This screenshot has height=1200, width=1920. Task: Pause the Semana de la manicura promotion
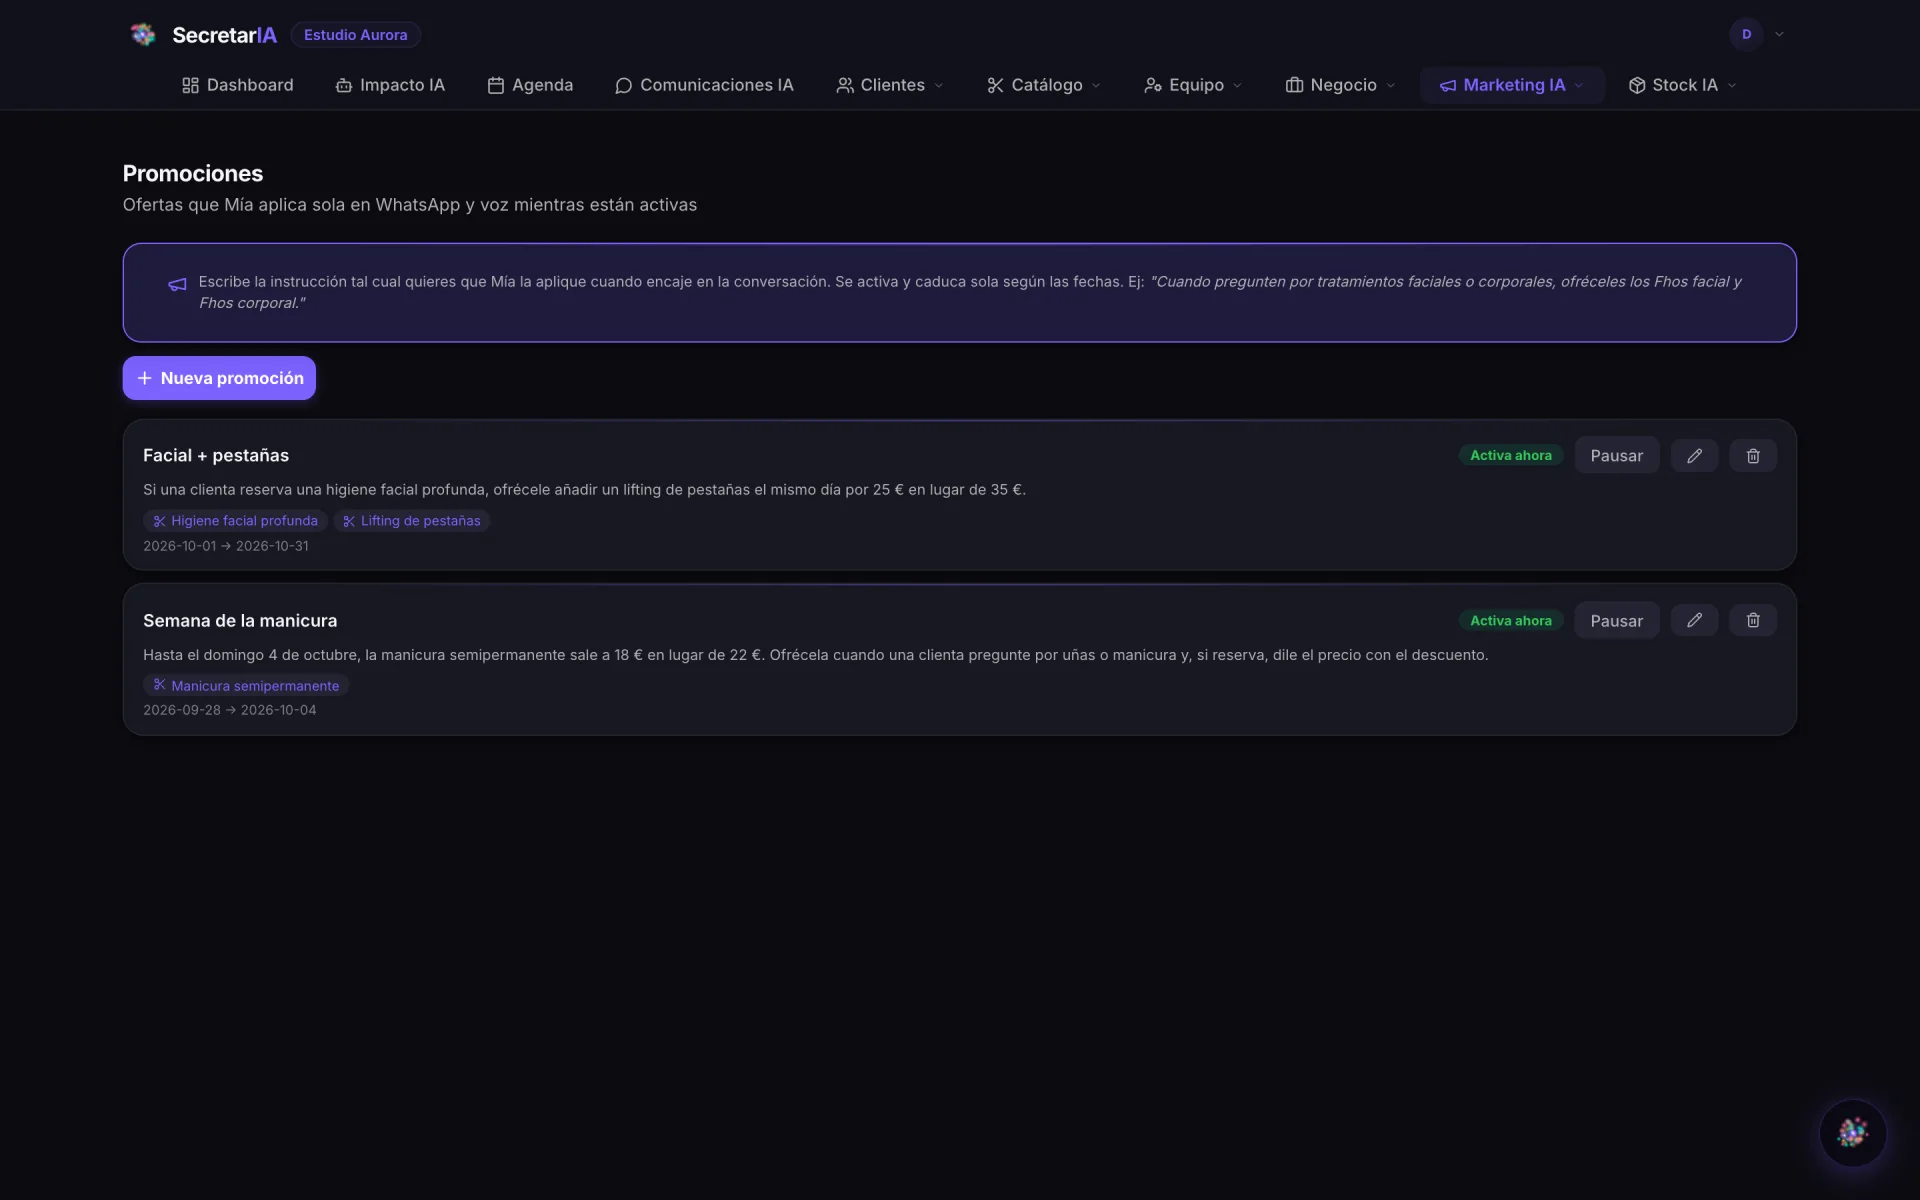tap(1616, 620)
